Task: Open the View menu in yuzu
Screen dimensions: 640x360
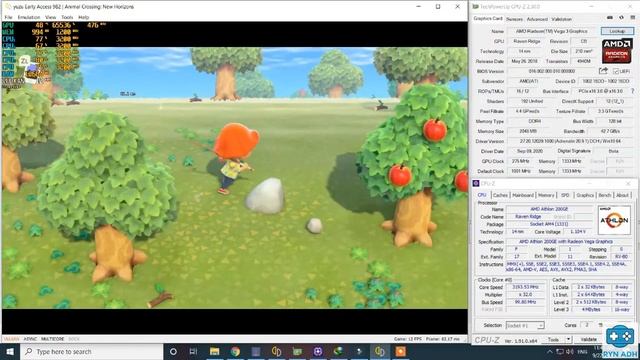Action: [x=51, y=18]
